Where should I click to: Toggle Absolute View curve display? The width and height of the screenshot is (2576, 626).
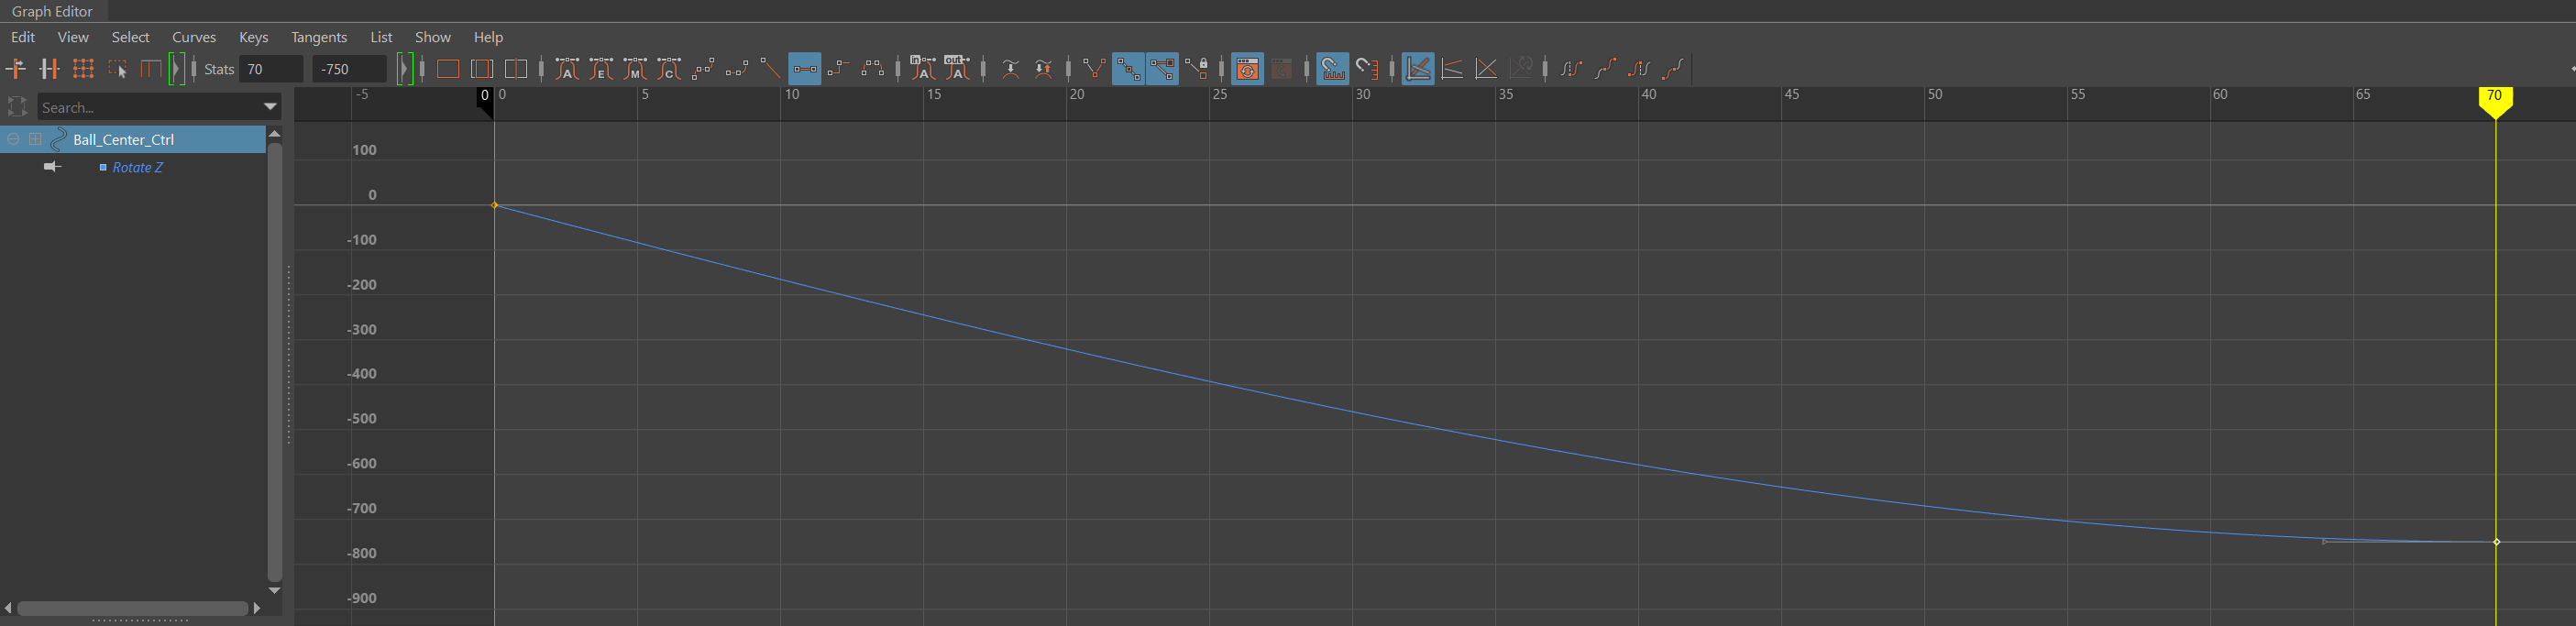click(x=1418, y=69)
